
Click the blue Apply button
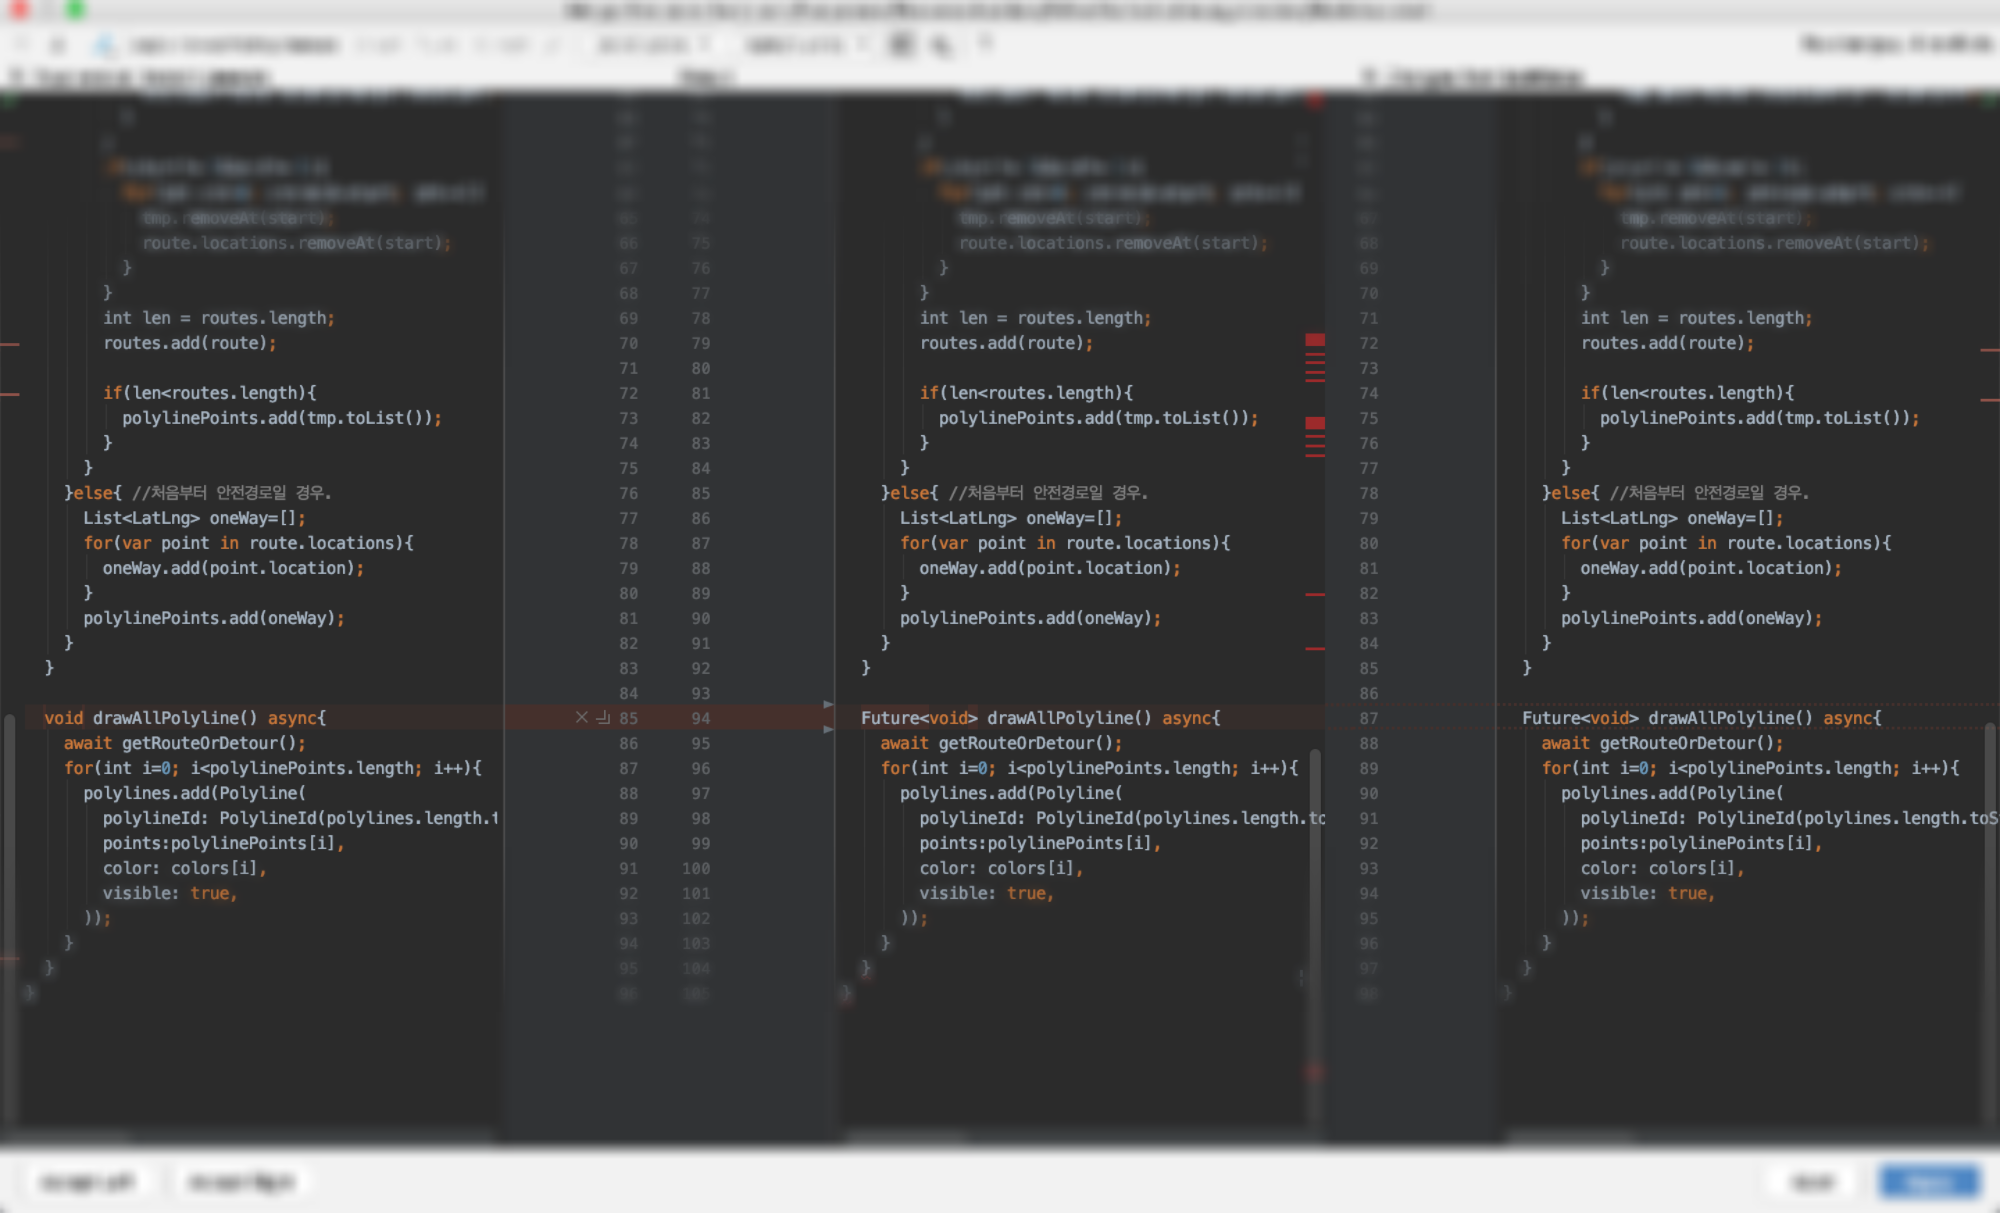pos(1929,1182)
